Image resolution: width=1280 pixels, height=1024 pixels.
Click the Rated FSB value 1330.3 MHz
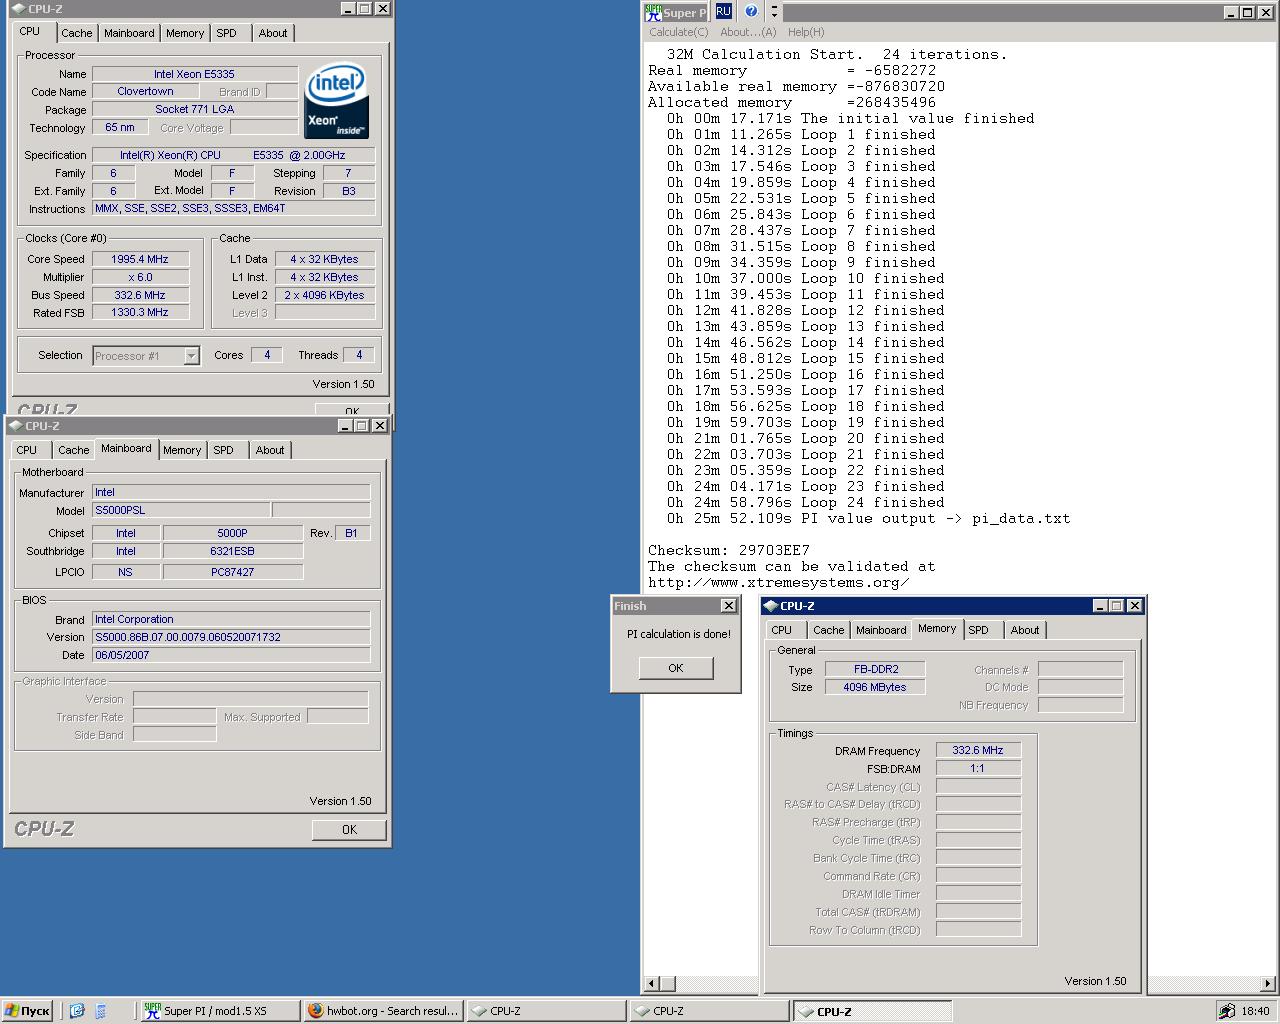(x=140, y=312)
